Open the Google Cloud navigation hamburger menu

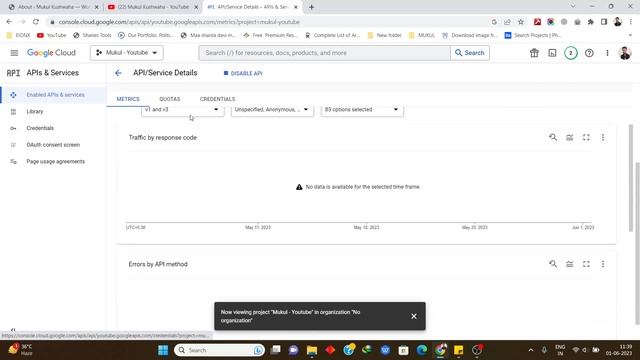pyautogui.click(x=14, y=53)
